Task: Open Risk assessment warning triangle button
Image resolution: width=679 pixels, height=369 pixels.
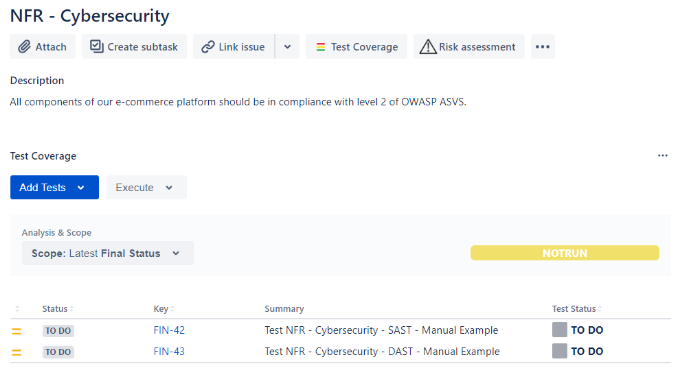Action: click(x=469, y=47)
